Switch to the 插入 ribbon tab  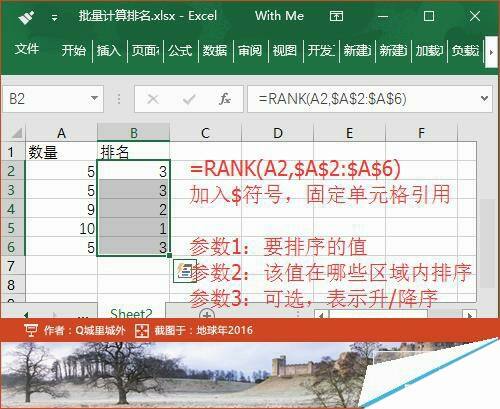[x=109, y=50]
